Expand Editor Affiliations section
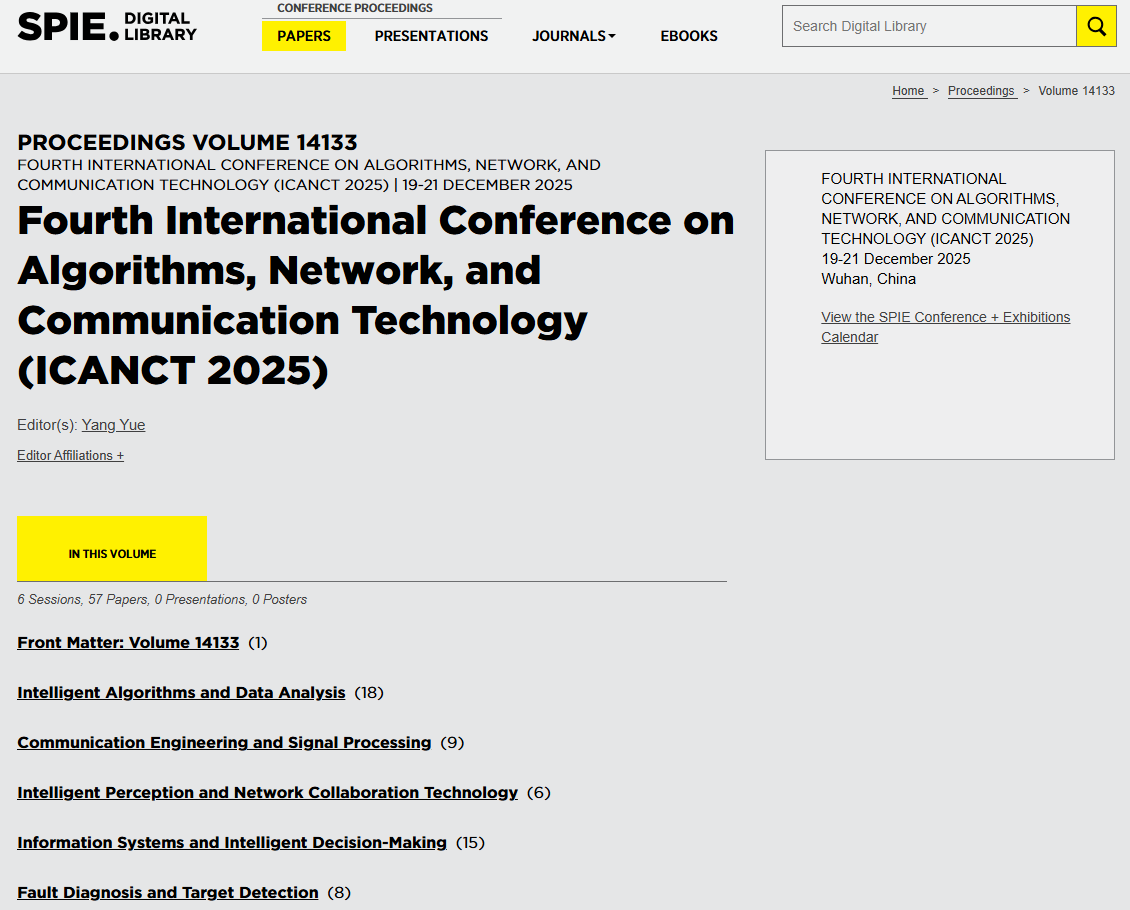The image size is (1130, 910). 70,456
